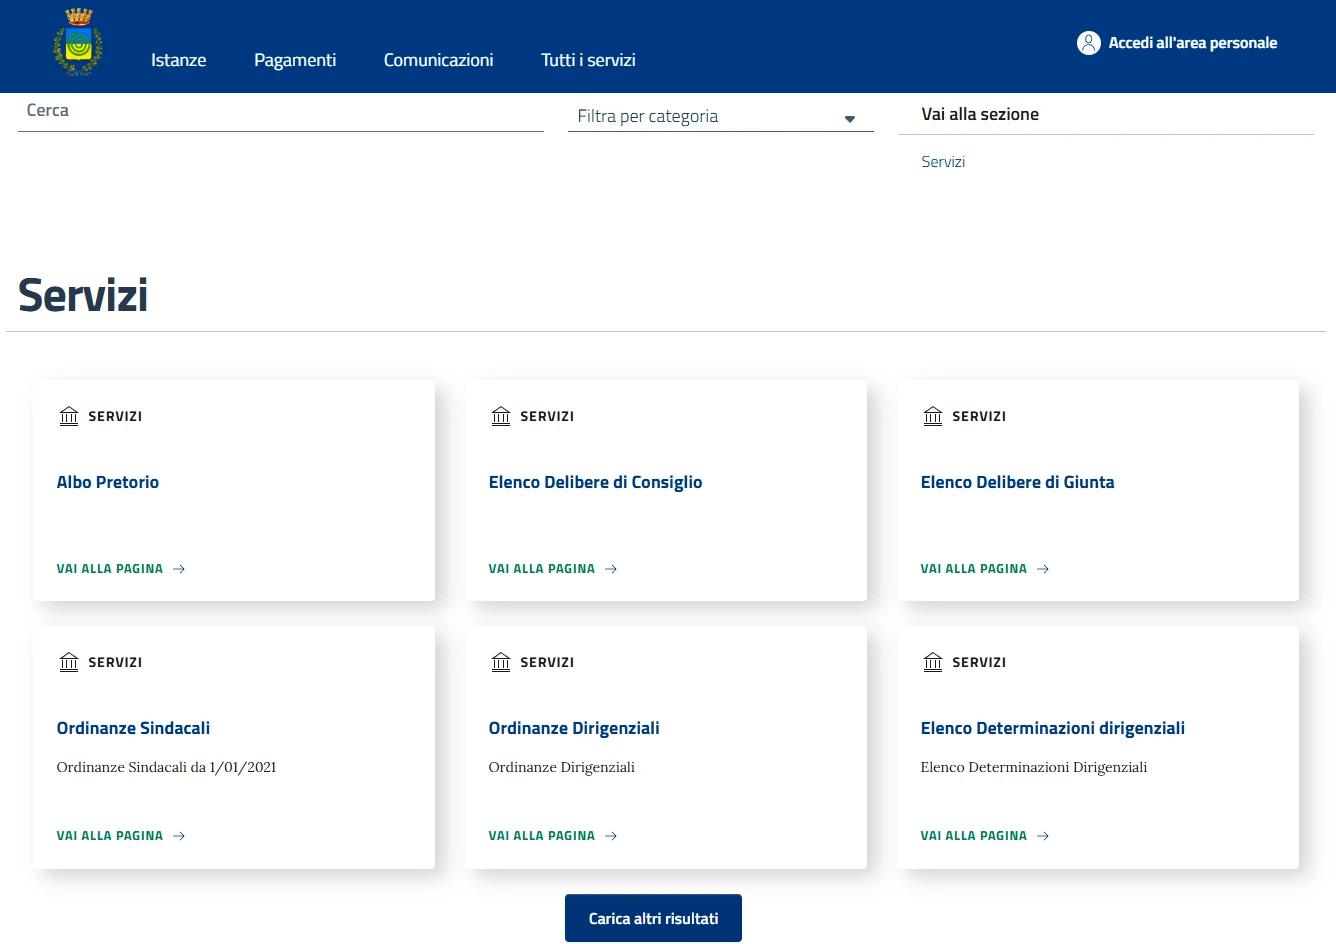Image resolution: width=1336 pixels, height=944 pixels.
Task: Click the municipal coat of arms logo
Action: [x=78, y=42]
